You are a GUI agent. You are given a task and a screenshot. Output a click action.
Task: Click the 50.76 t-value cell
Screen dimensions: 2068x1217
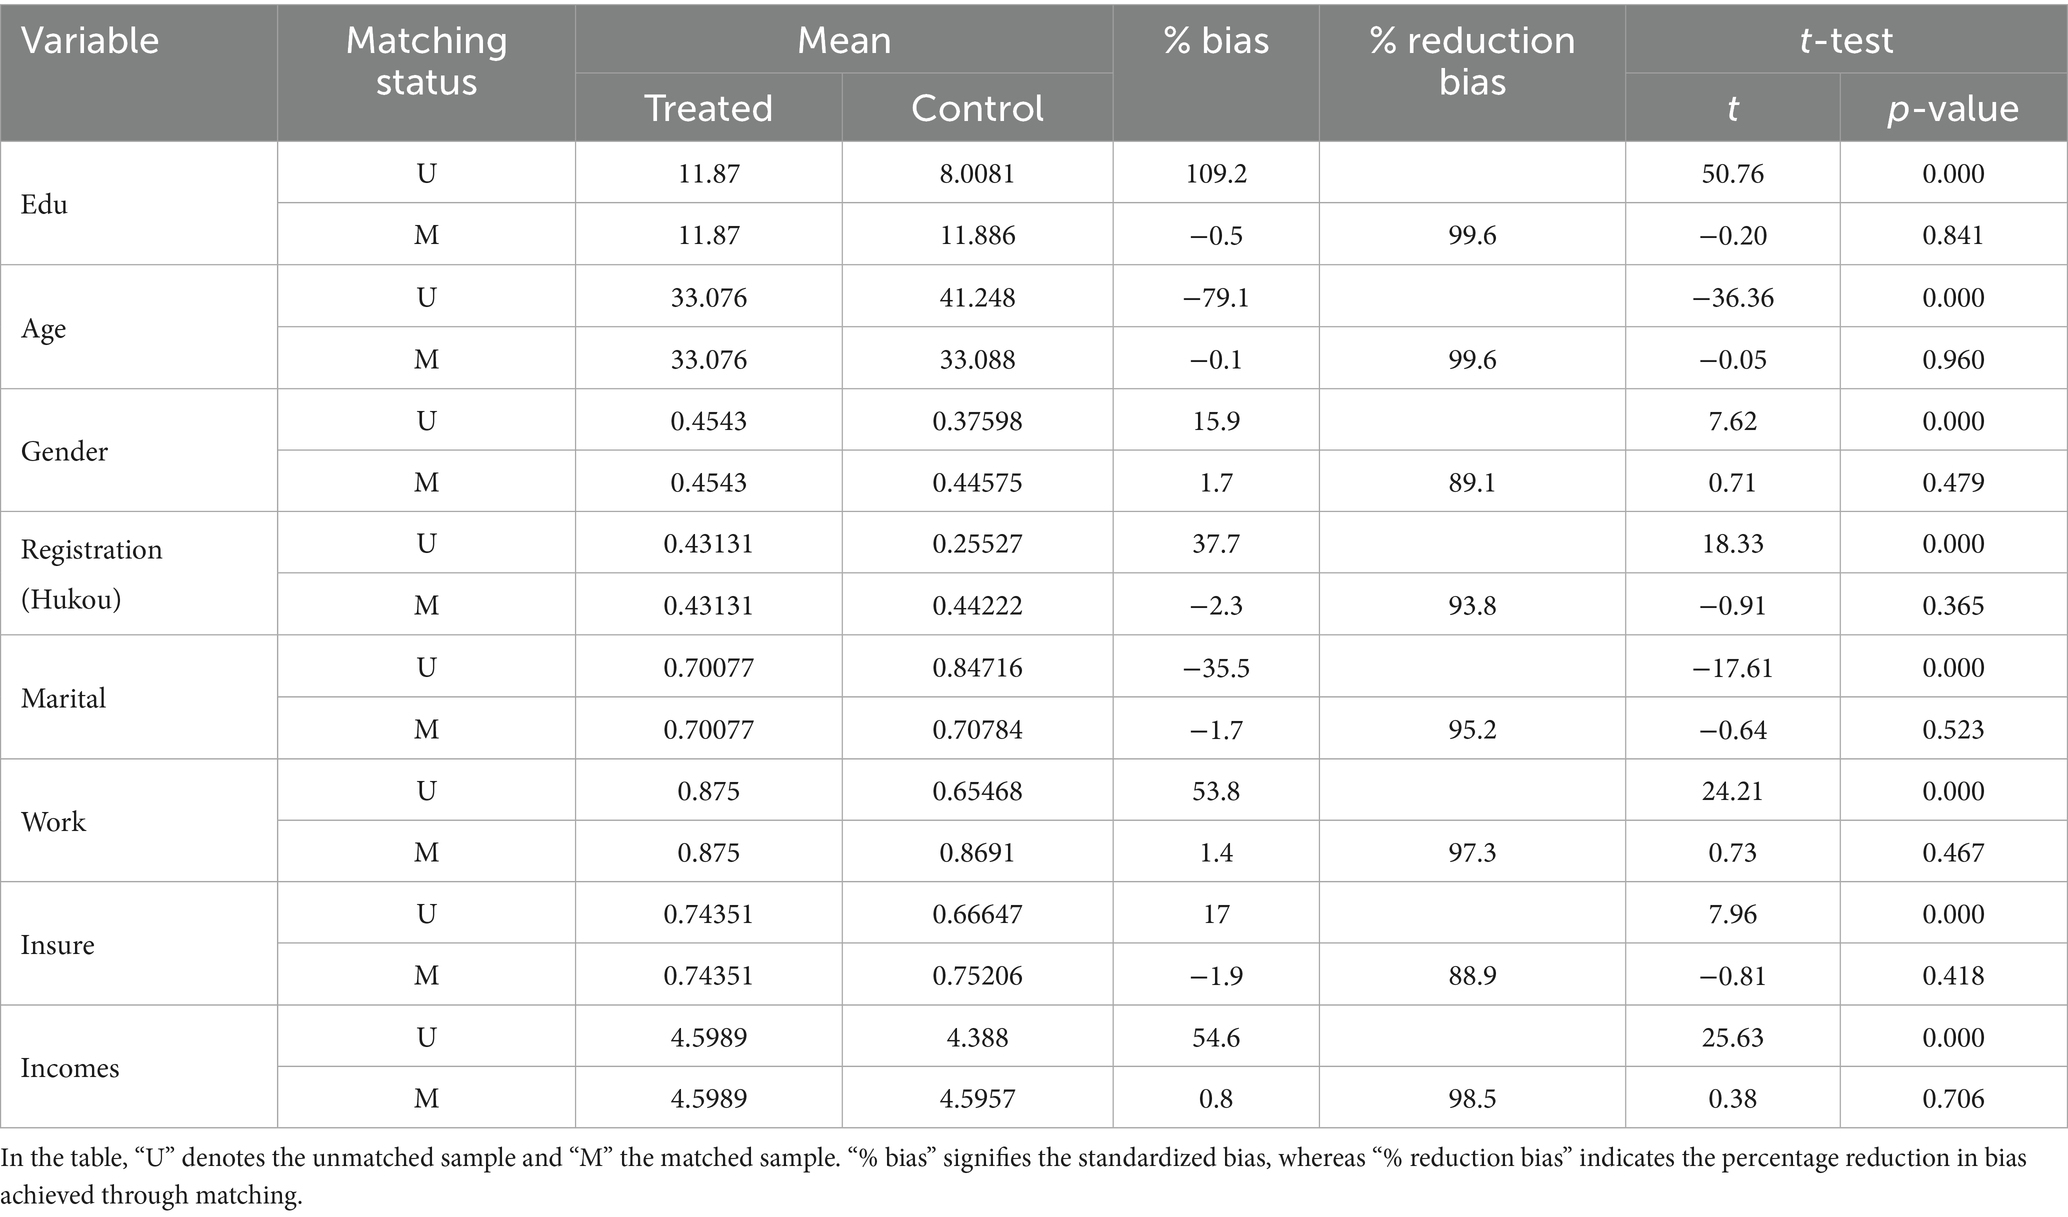(x=1732, y=174)
